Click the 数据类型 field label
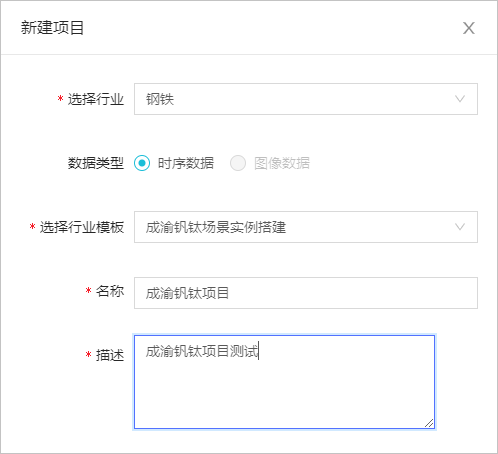Viewport: 498px width, 454px height. pos(96,163)
